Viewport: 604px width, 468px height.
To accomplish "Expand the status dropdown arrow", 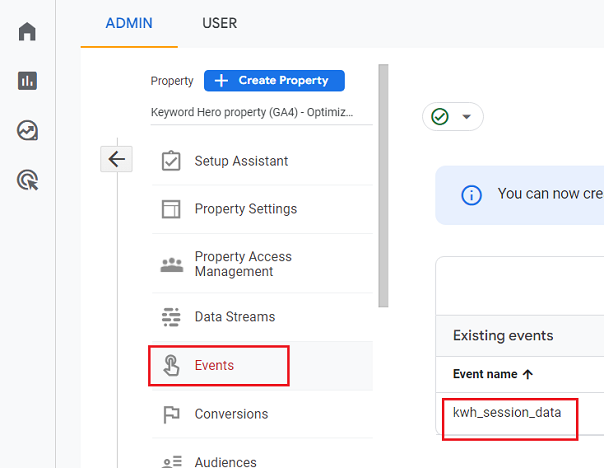I will 466,117.
